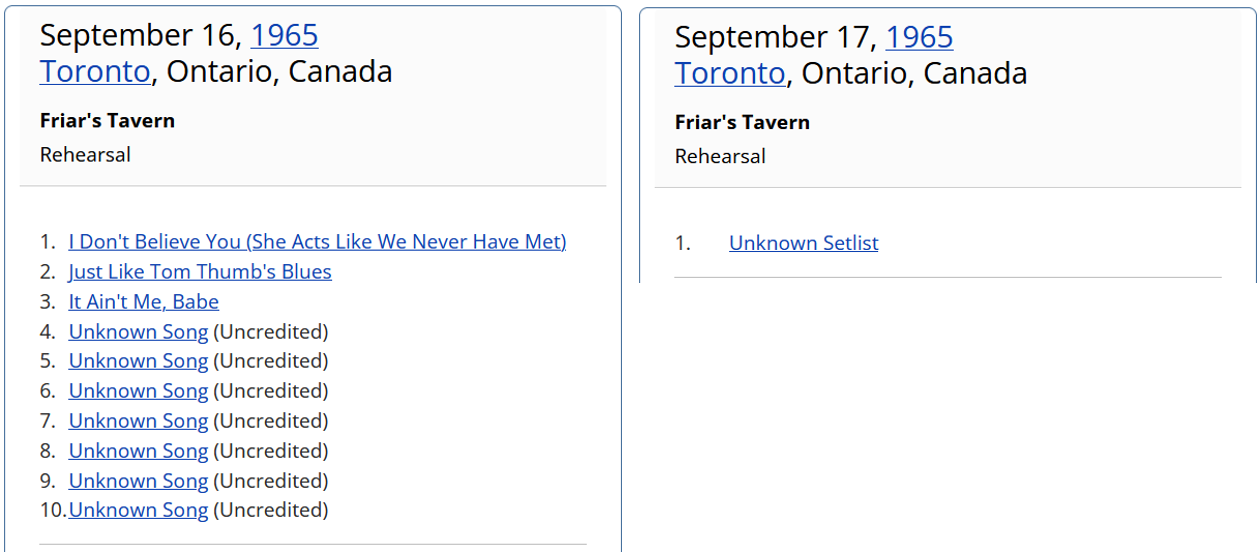This screenshot has height=559, width=1258.
Task: Open Unknown Song link at number 5
Action: tap(138, 361)
